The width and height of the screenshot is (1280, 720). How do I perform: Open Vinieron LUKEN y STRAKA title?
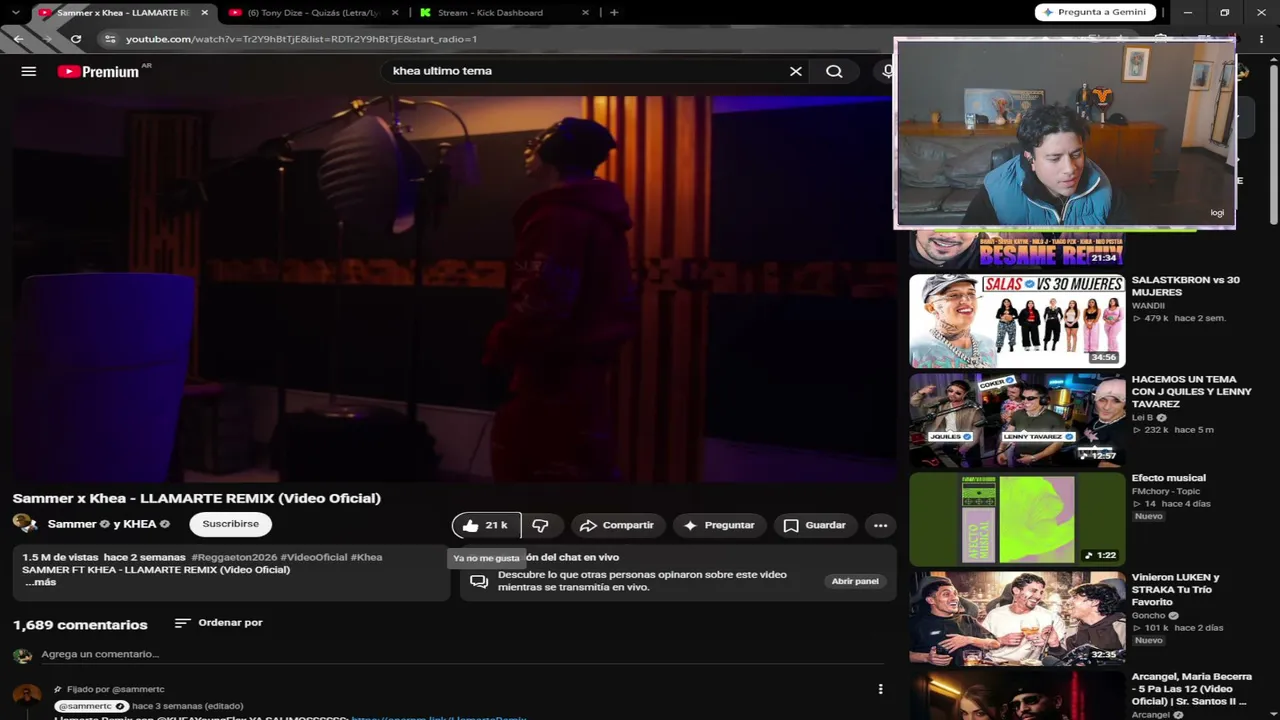pos(1176,590)
